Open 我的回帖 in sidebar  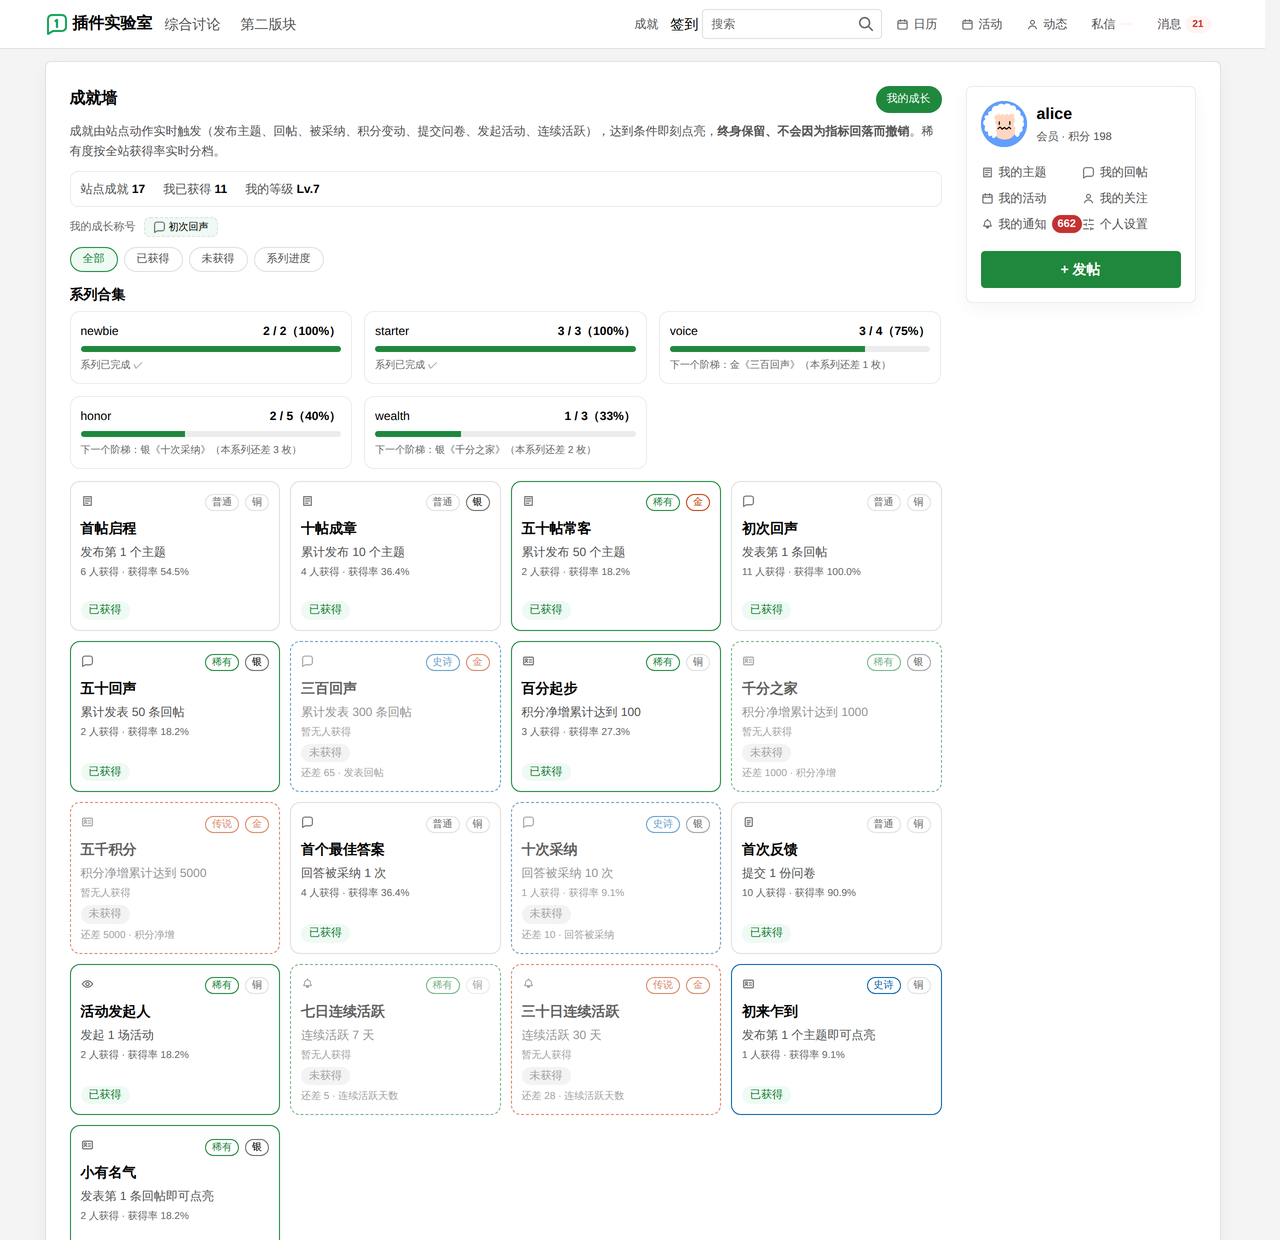tap(1115, 172)
